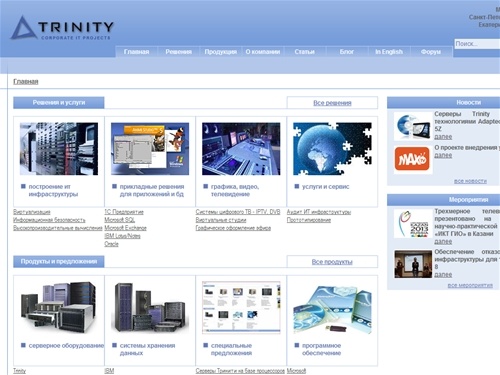Viewport: 500px width, 375px height.
Task: Open Системы цифрового ТВ - IPTV, DVB link
Action: click(x=238, y=212)
